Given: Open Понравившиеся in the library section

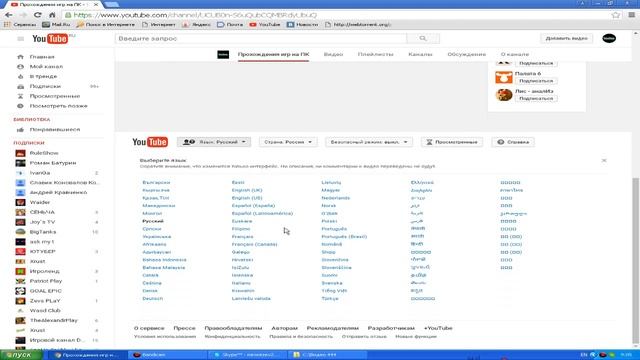Looking at the screenshot, I should coord(55,129).
